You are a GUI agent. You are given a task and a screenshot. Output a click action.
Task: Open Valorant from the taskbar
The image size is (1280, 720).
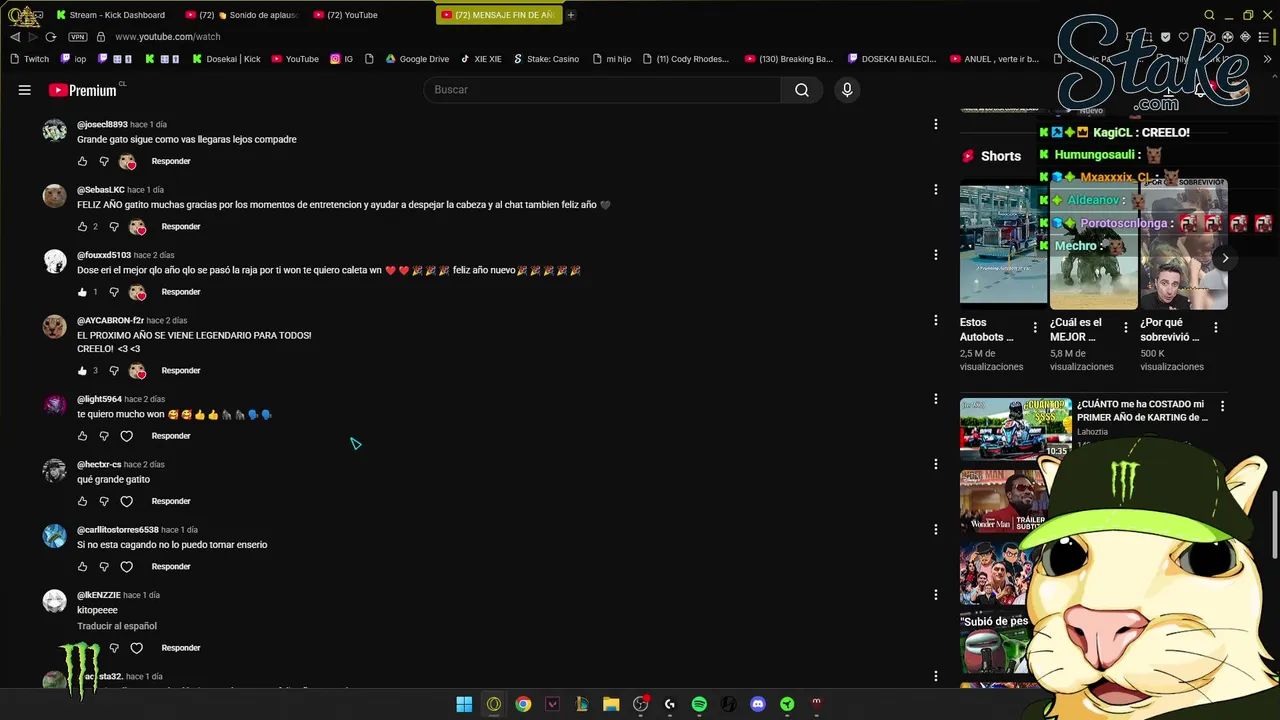[x=552, y=704]
